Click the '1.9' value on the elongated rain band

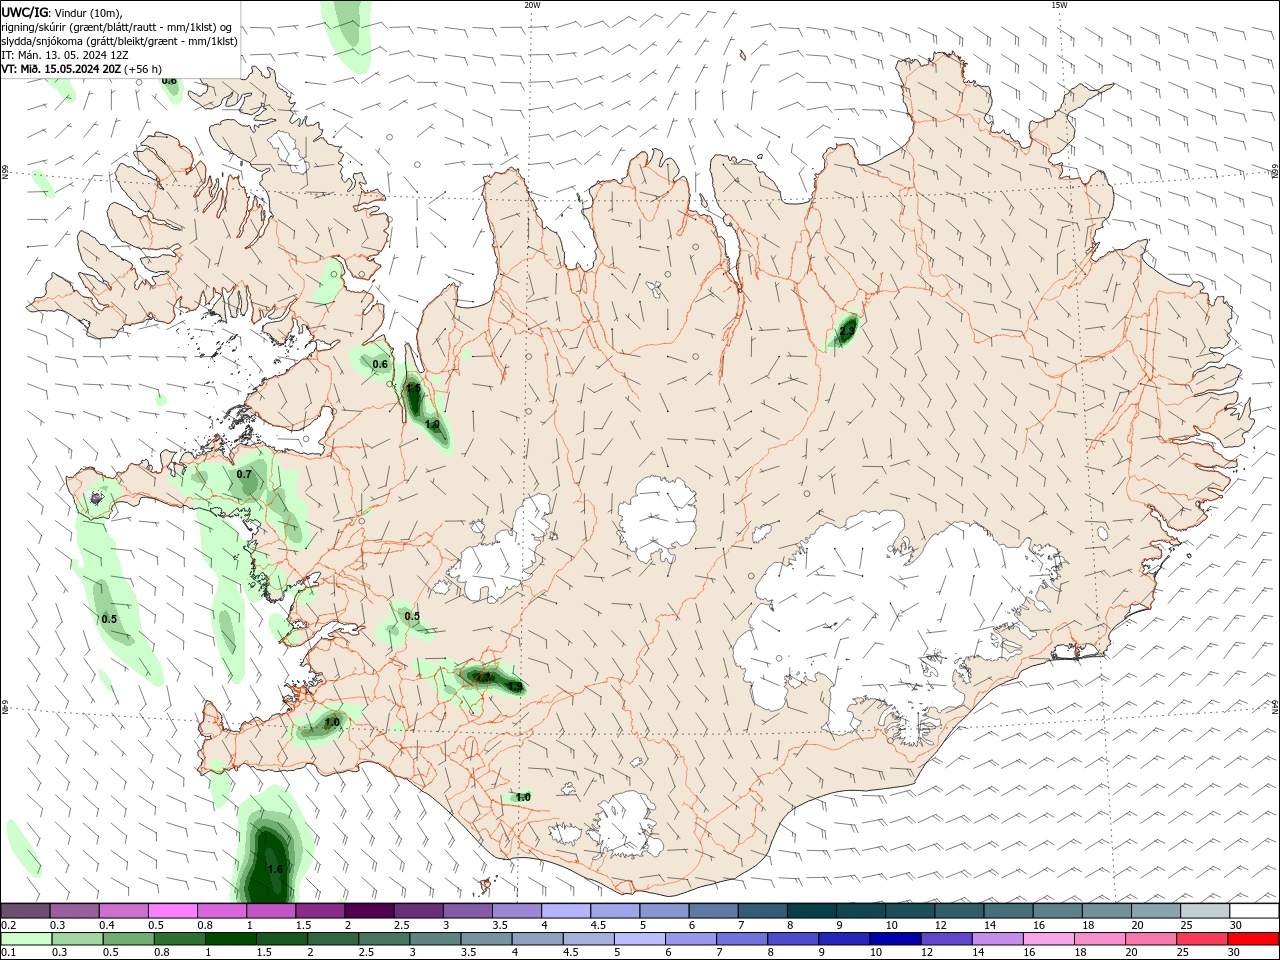514,687
